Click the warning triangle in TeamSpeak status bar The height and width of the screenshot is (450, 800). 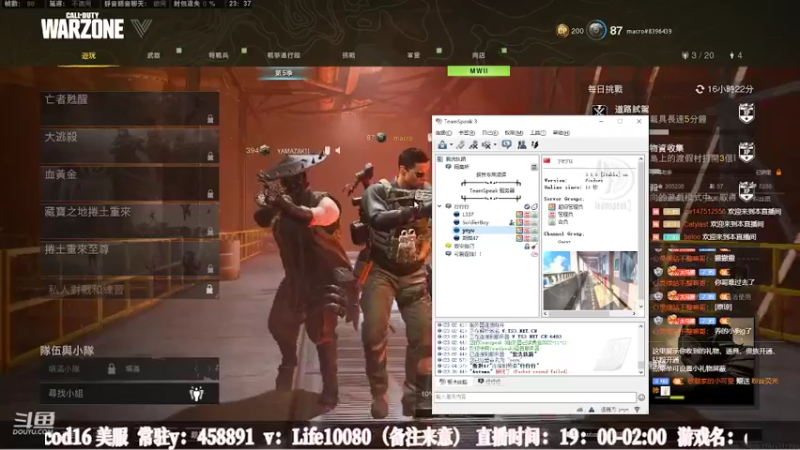click(591, 409)
